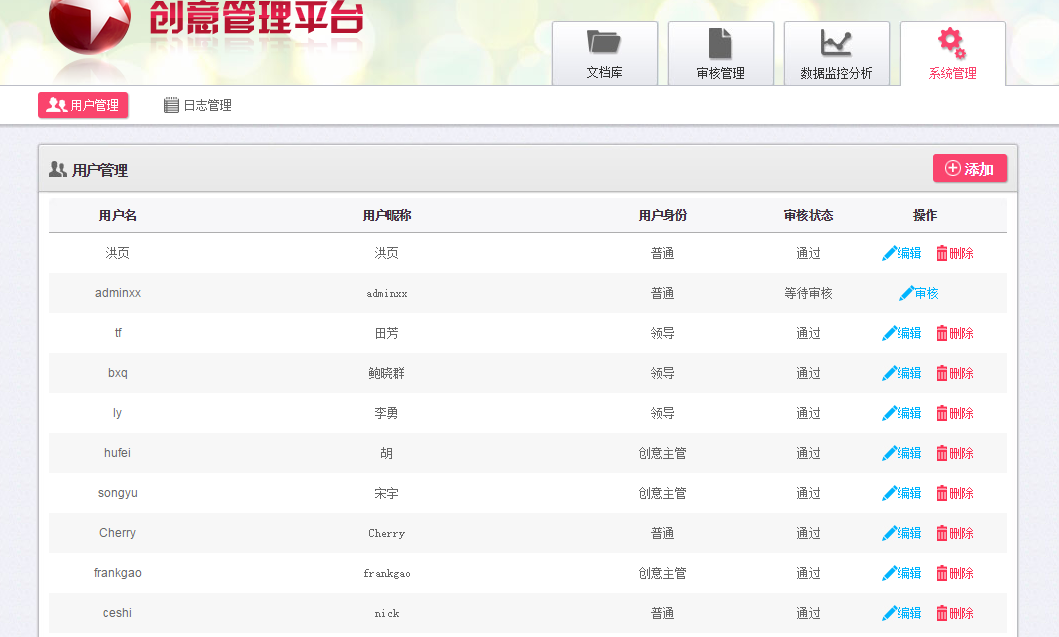This screenshot has width=1059, height=637.
Task: Delete the user 洪页
Action: [955, 253]
